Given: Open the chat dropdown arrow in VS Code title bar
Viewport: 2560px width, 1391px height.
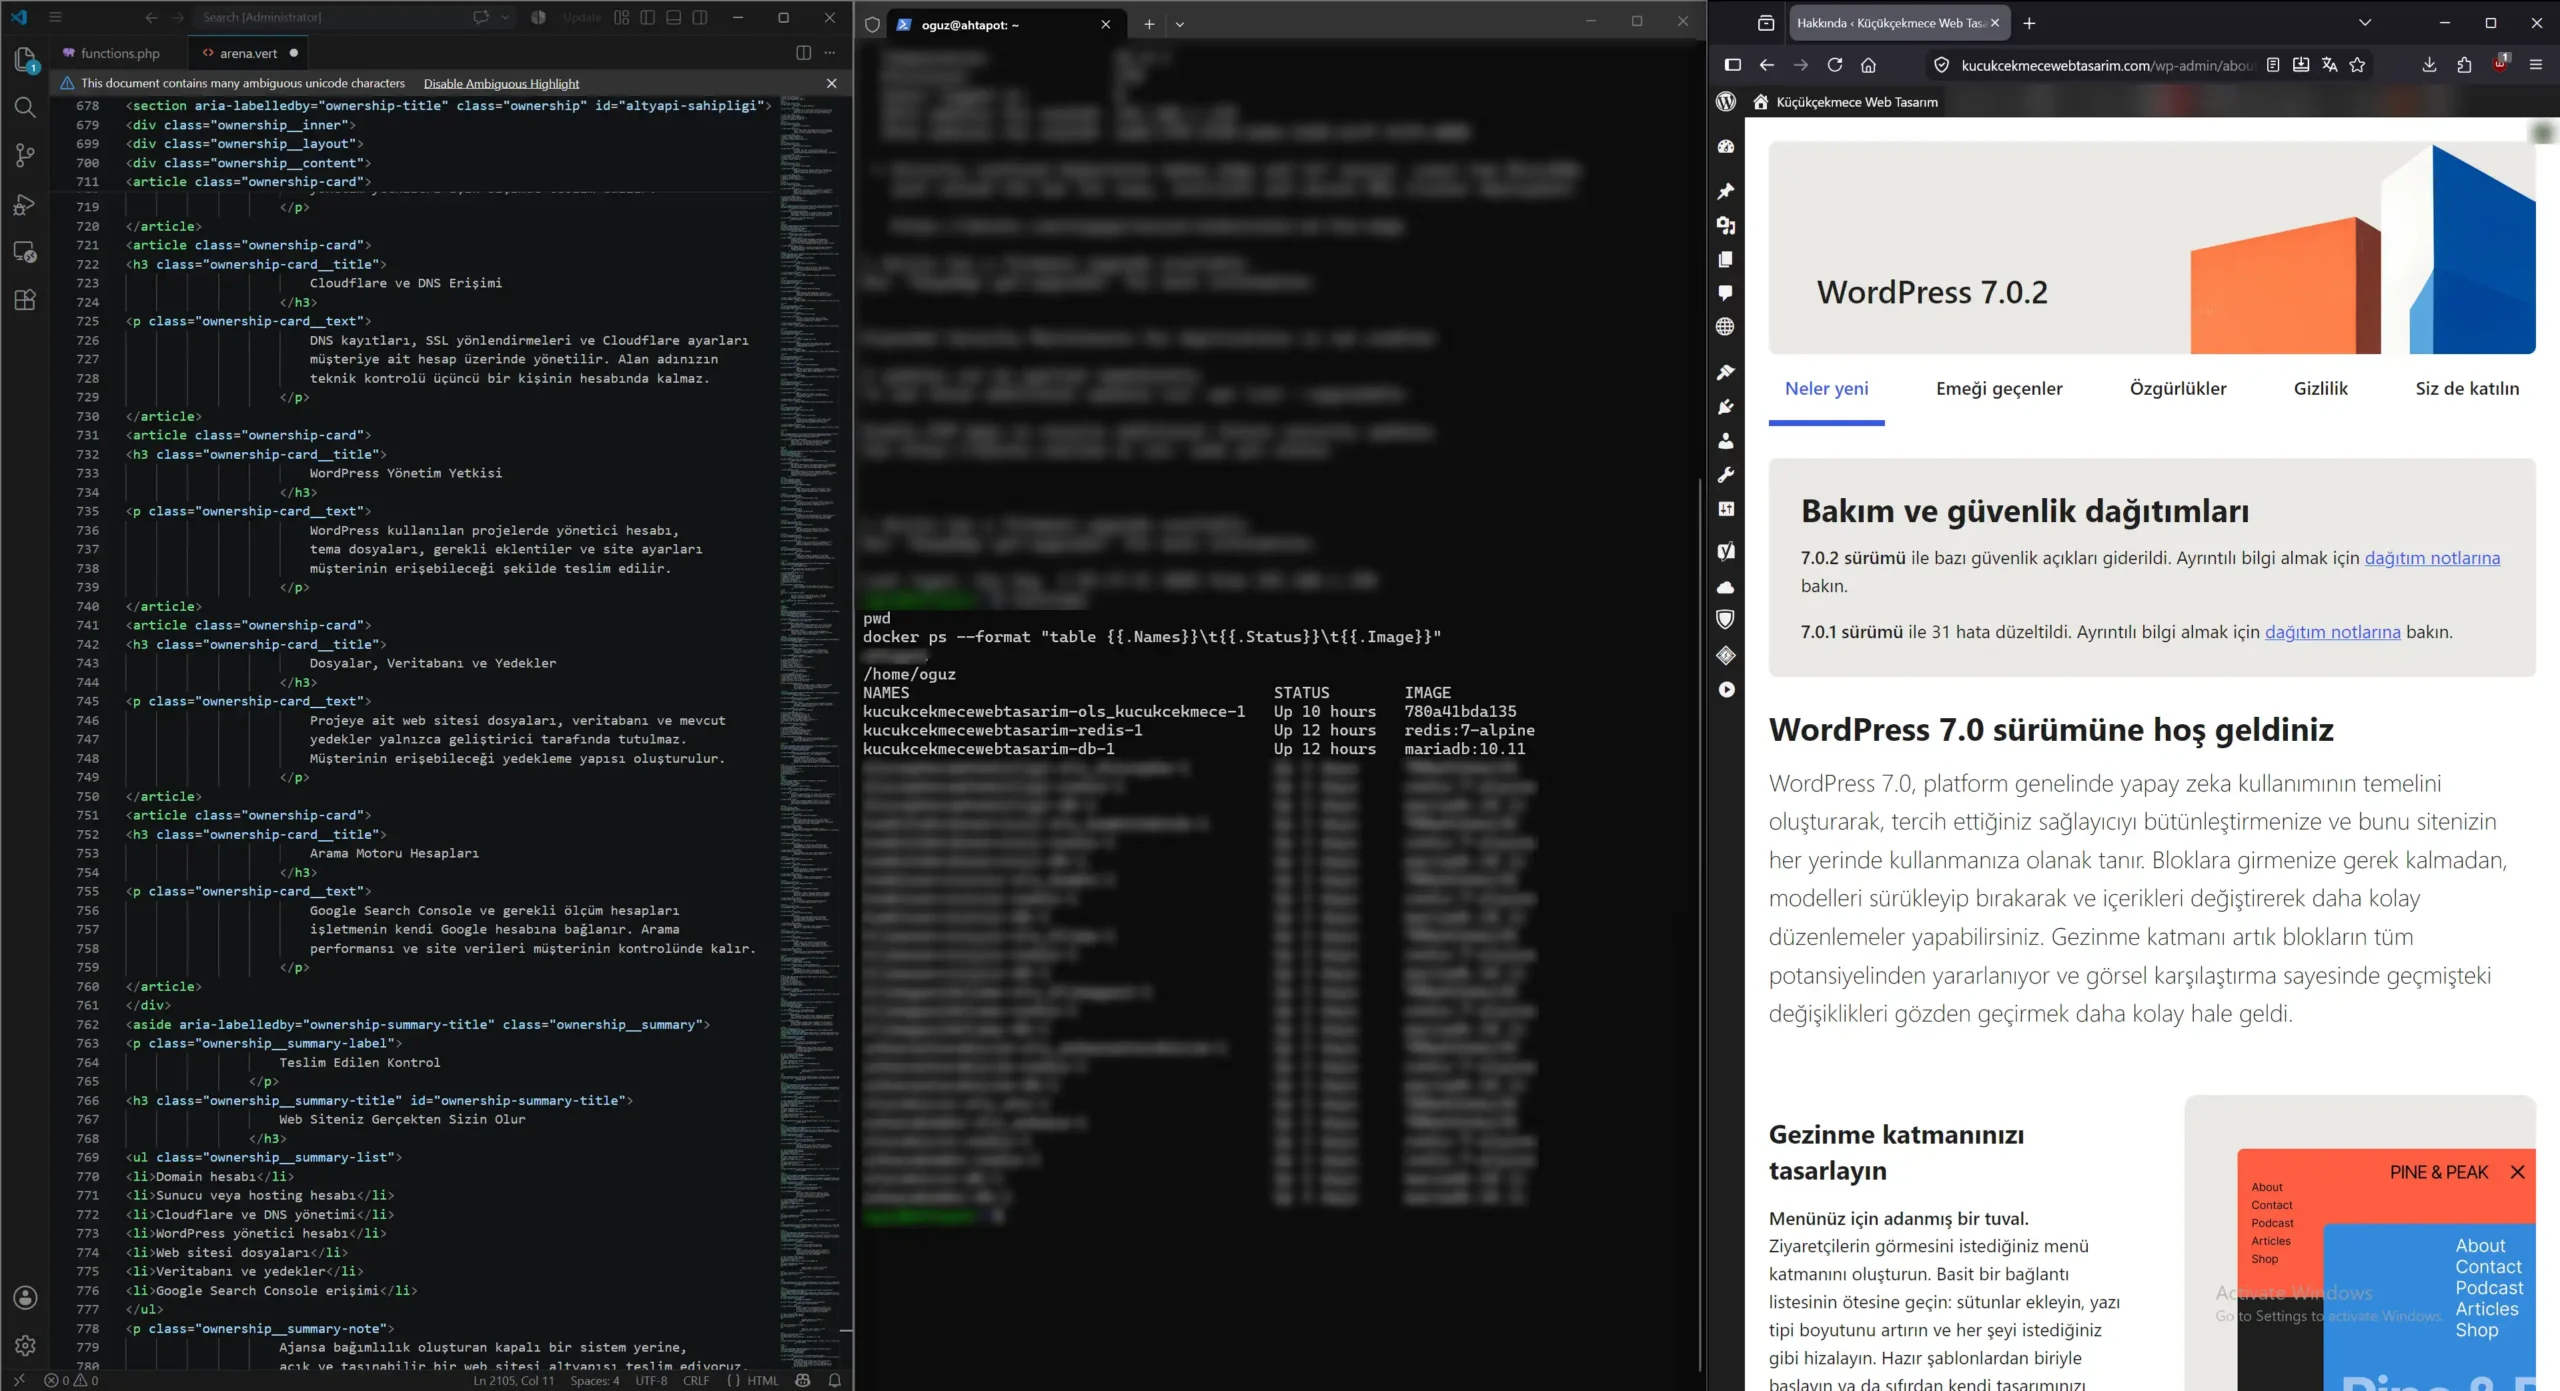Looking at the screenshot, I should [x=505, y=18].
